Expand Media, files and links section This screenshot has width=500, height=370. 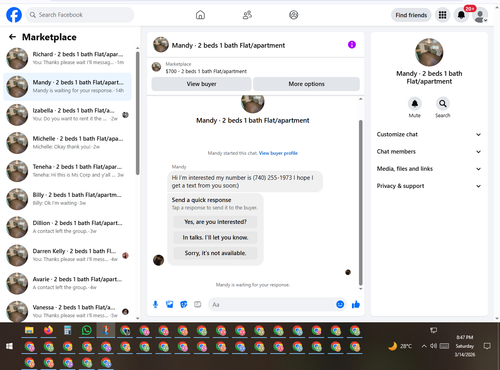point(429,169)
